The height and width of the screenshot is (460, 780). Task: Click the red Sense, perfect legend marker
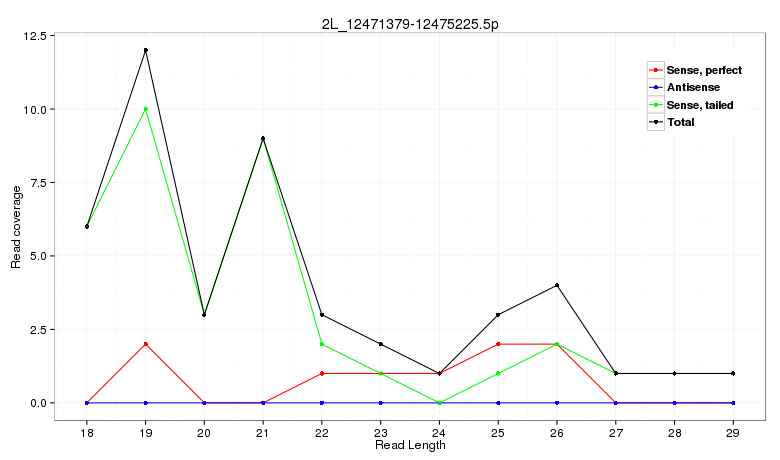click(656, 71)
